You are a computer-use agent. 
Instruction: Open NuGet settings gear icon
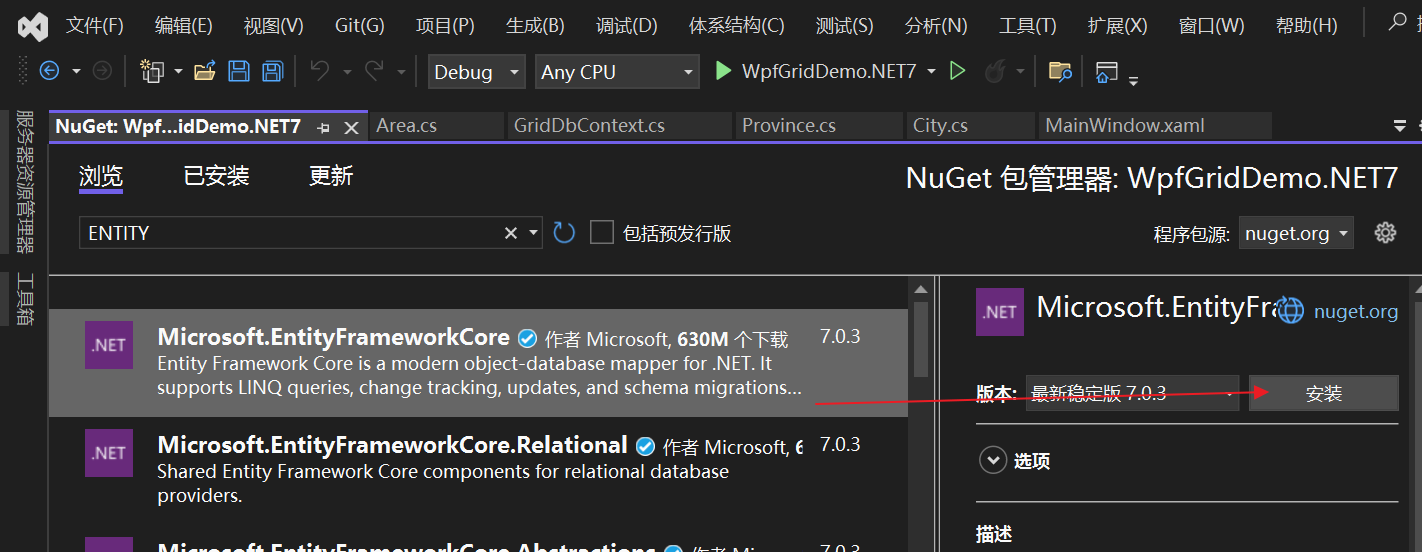pos(1385,233)
